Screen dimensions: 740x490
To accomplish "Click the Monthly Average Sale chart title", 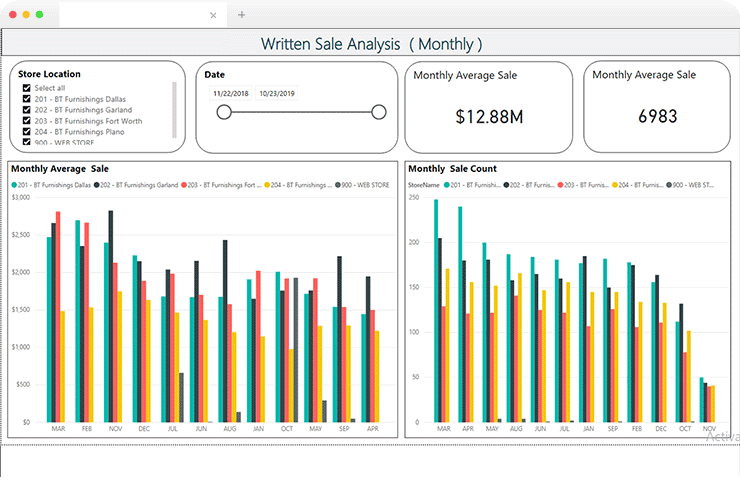I will pyautogui.click(x=60, y=169).
